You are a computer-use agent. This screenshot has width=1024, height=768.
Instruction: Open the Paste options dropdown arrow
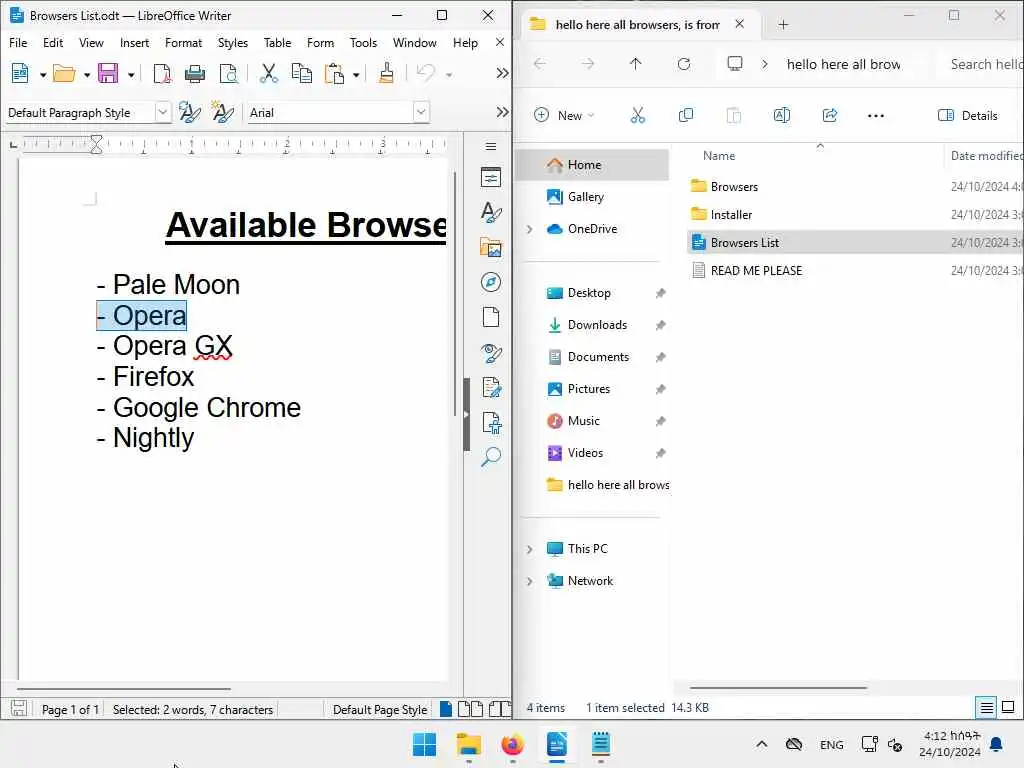pyautogui.click(x=356, y=74)
